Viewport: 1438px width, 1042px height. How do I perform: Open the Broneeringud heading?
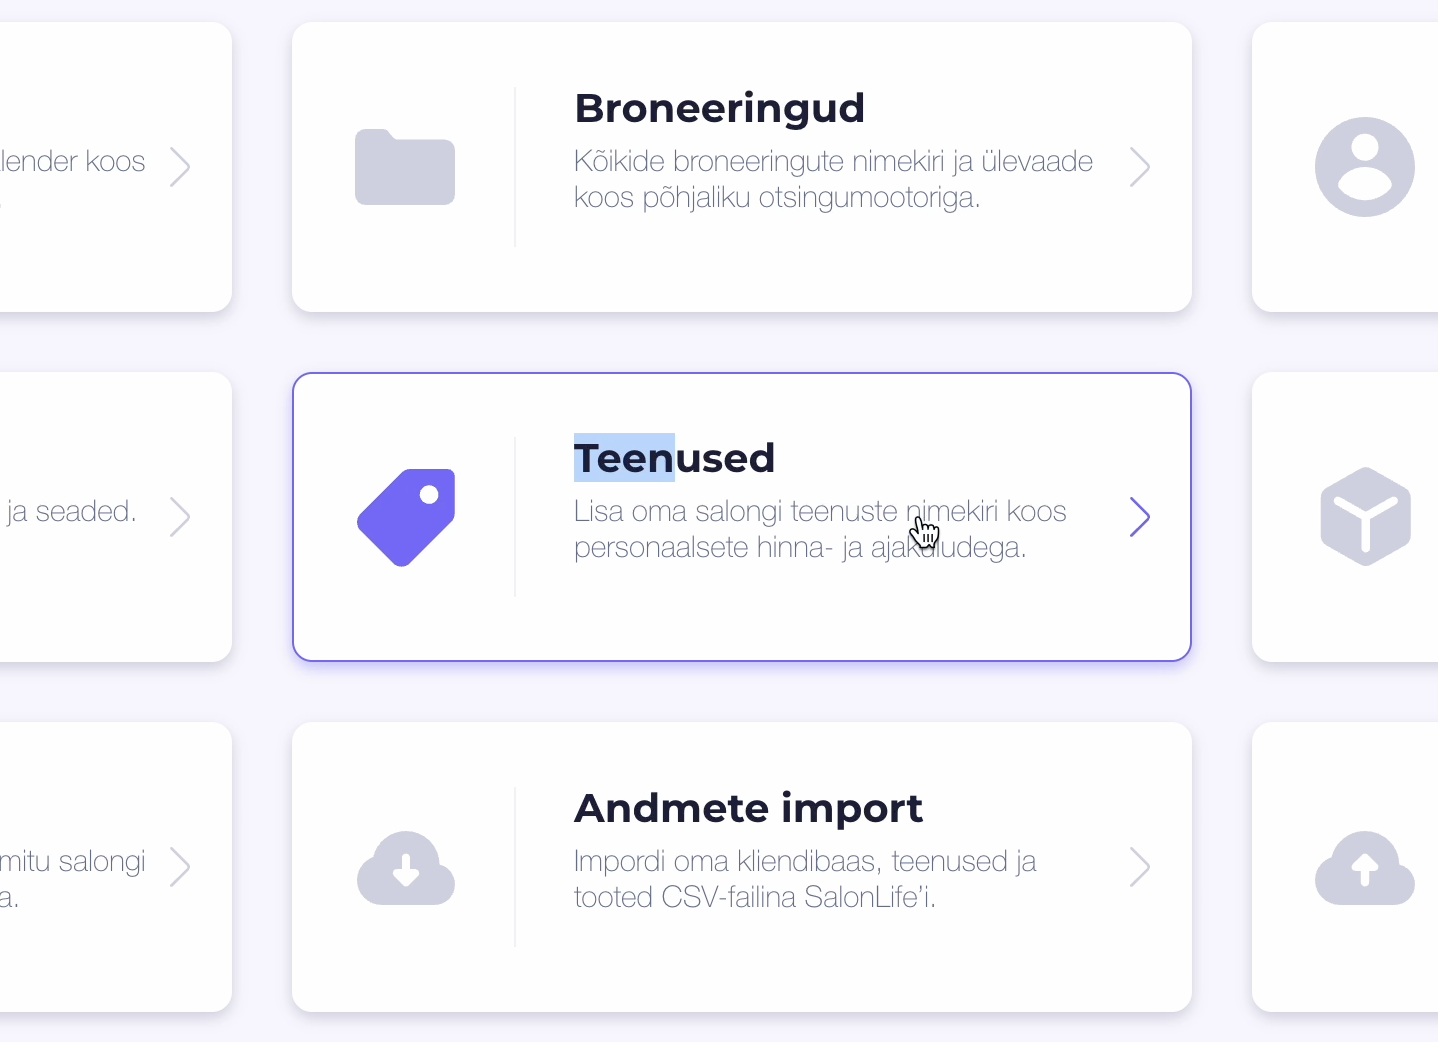pos(719,108)
